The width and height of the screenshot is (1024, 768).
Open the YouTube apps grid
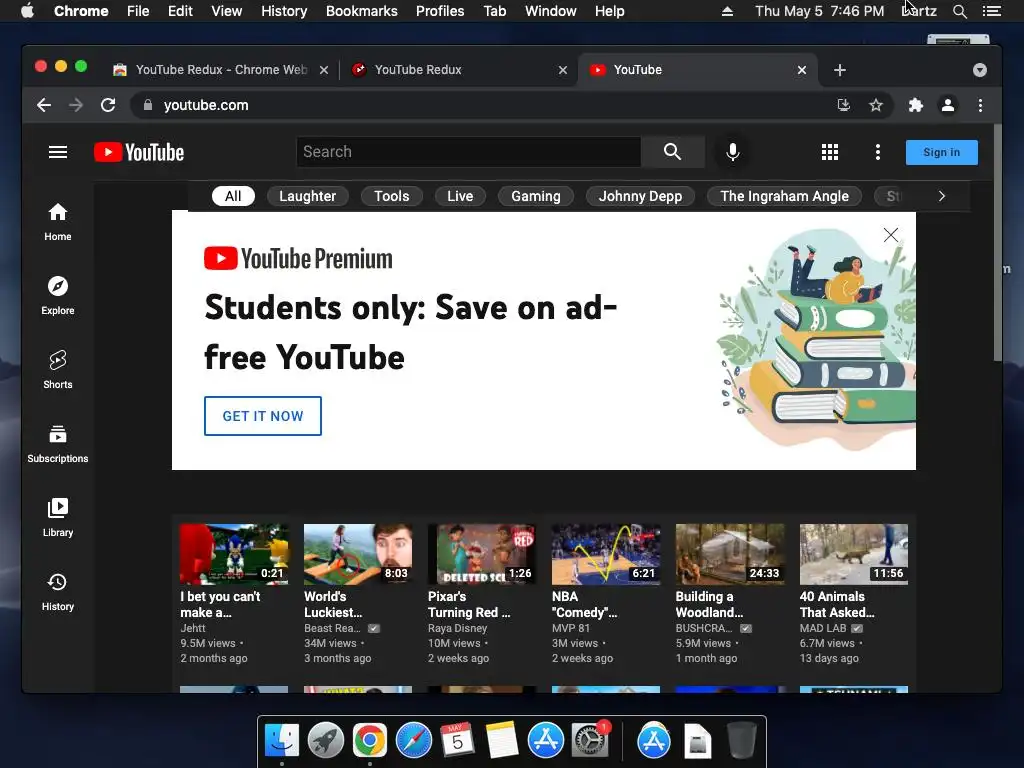click(829, 152)
